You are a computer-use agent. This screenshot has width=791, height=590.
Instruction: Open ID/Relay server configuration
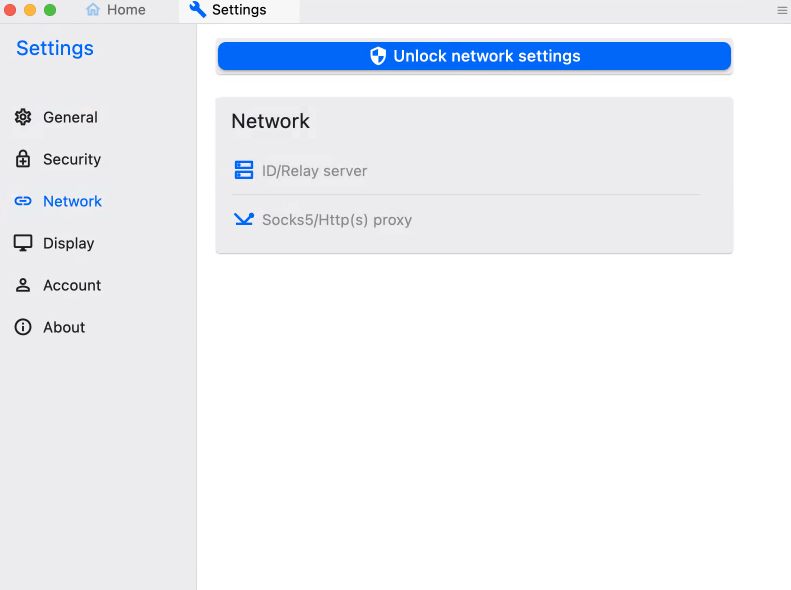pos(314,171)
